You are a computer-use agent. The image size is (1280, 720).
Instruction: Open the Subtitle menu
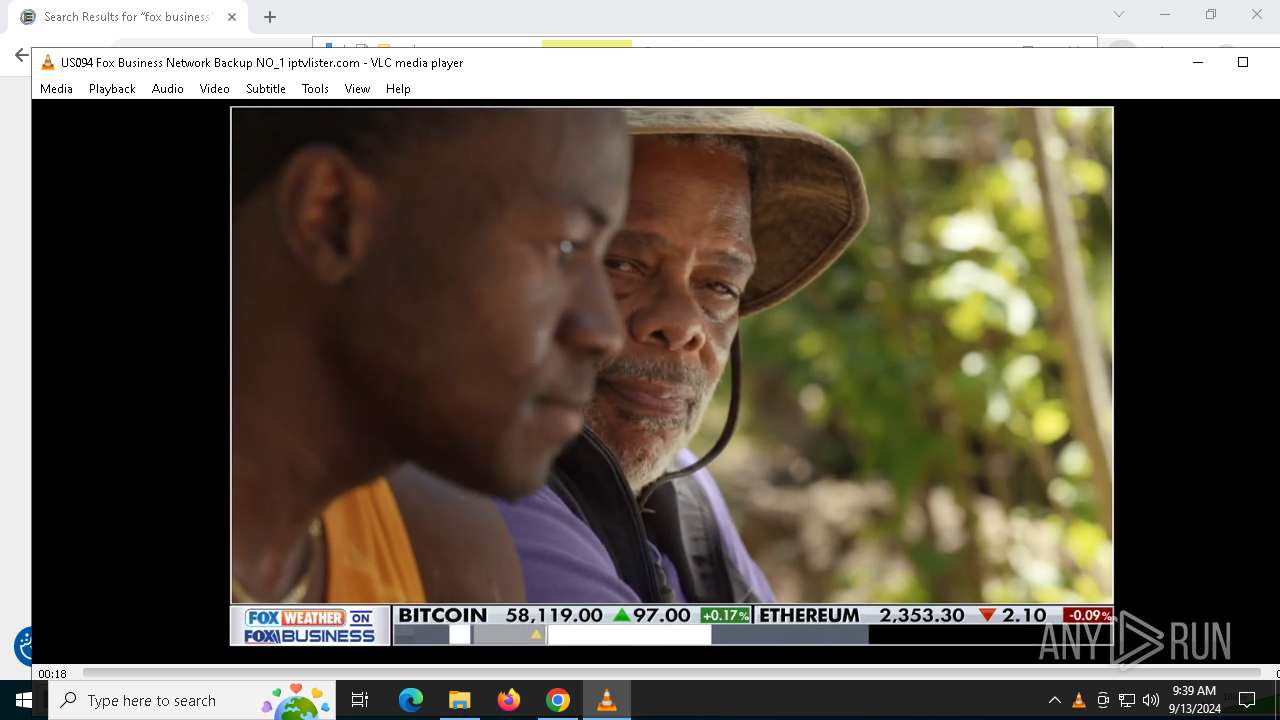pos(266,89)
